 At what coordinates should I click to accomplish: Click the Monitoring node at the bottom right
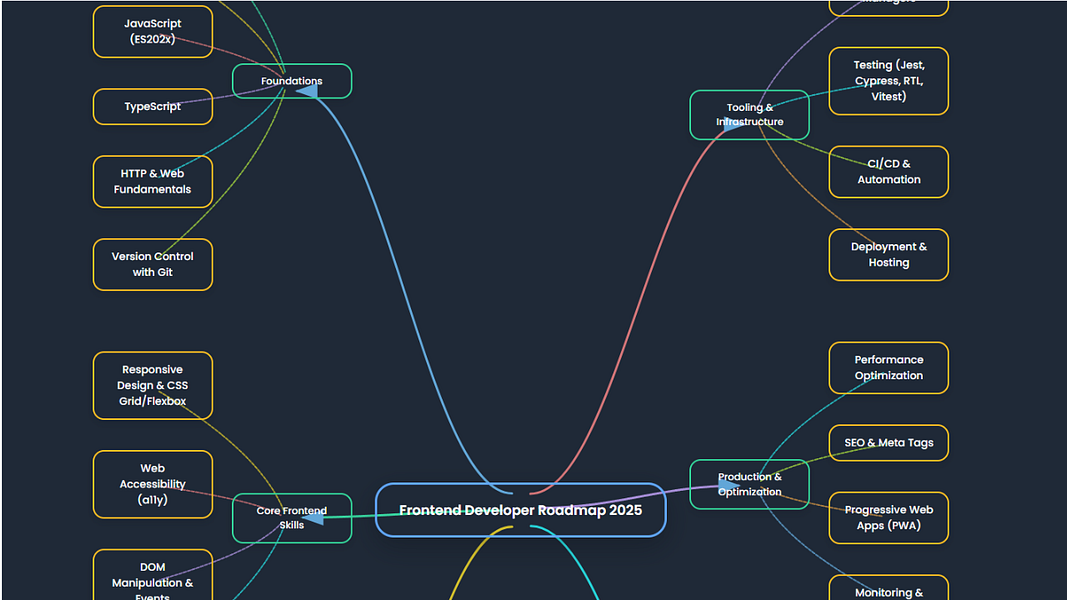(889, 588)
